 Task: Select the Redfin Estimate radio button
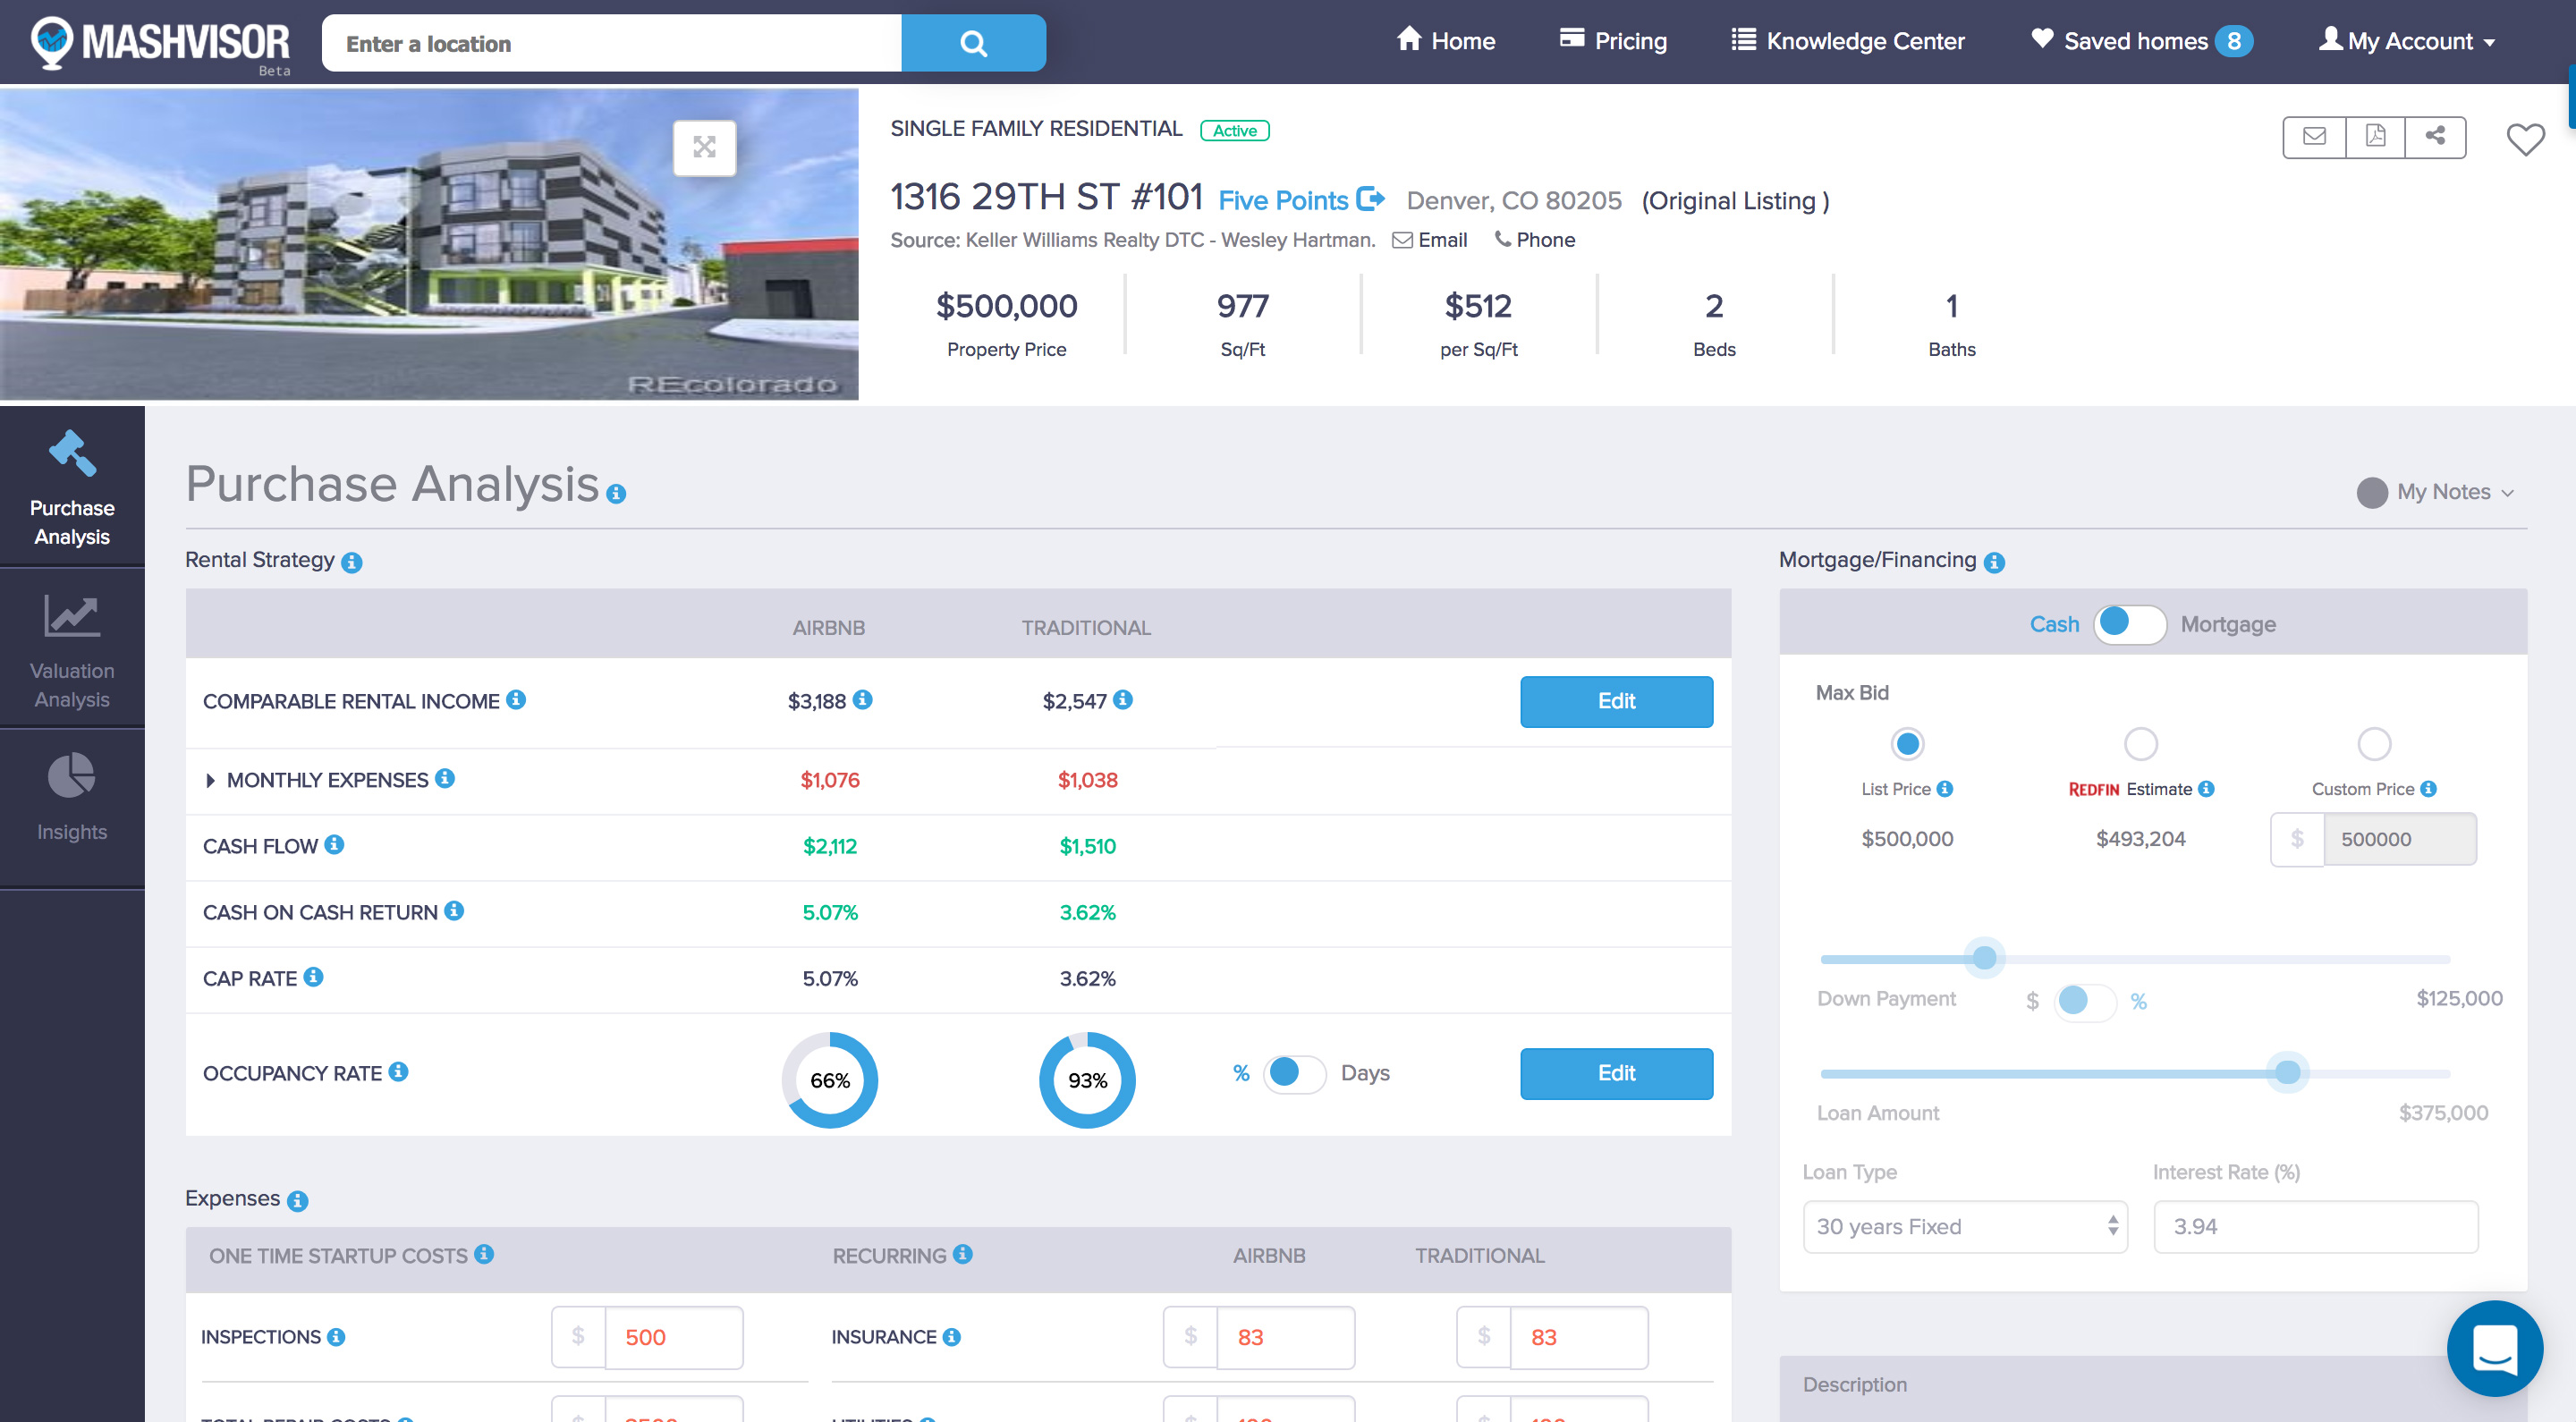click(x=2140, y=744)
